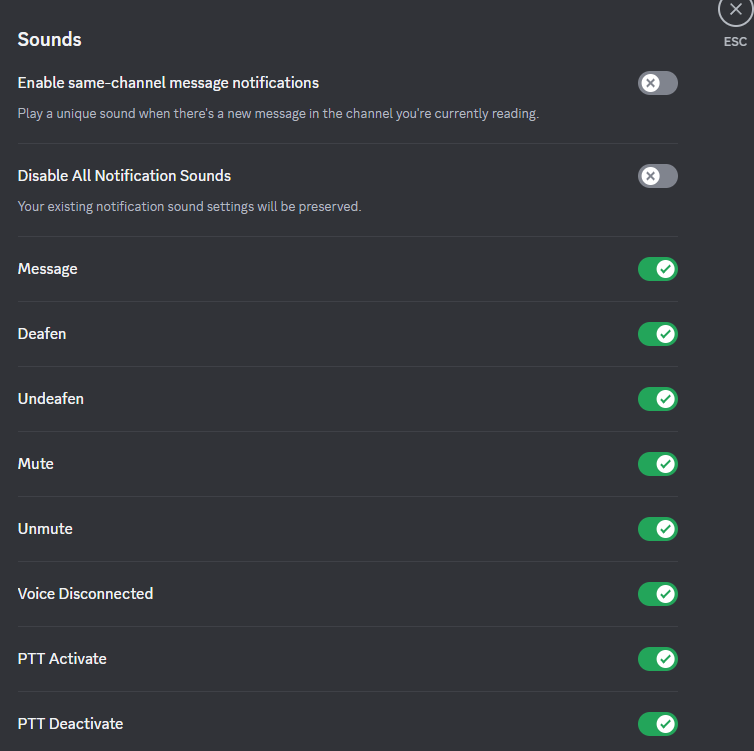Screen dimensions: 754x751
Task: Click the "Undeafen" label text
Action: [51, 399]
